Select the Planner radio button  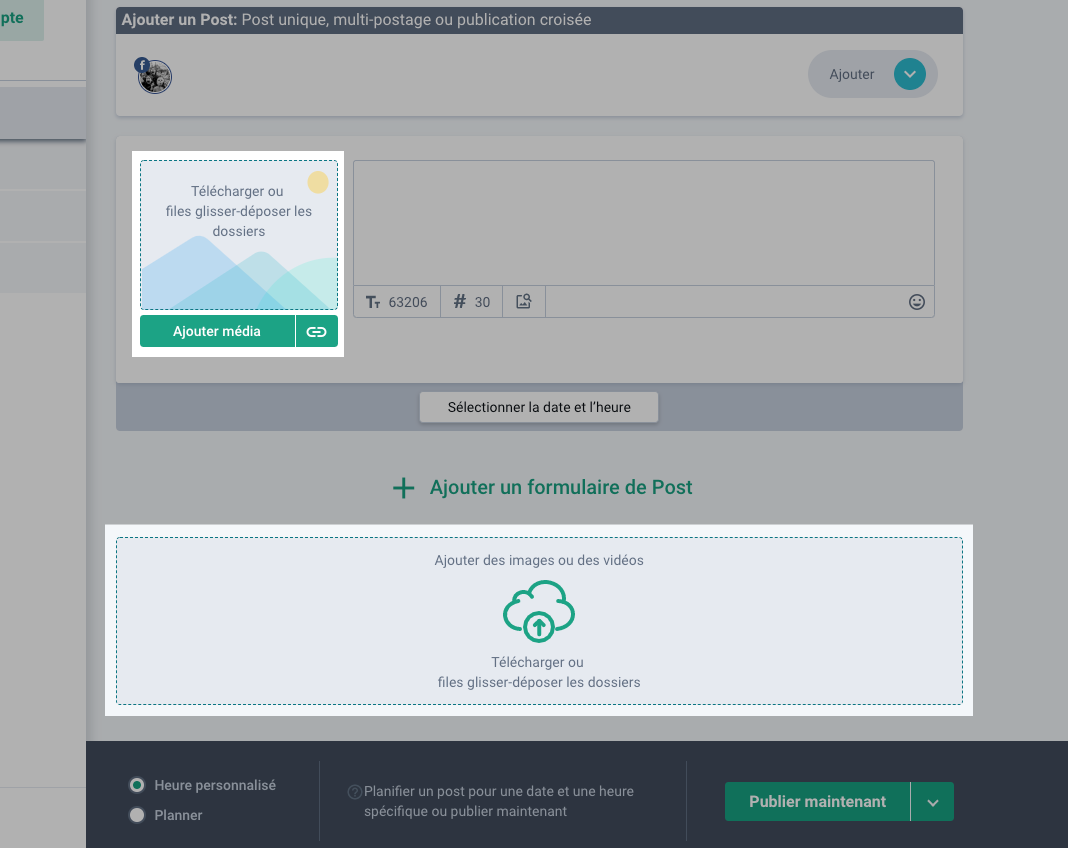point(137,816)
